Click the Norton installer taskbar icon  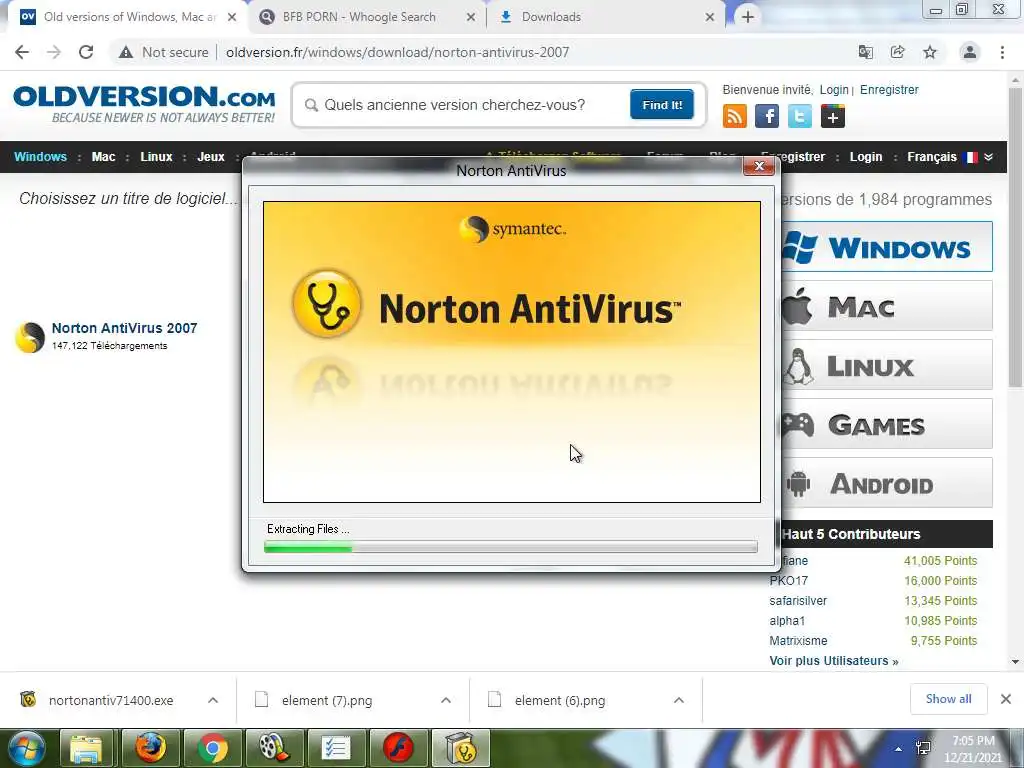pyautogui.click(x=460, y=748)
